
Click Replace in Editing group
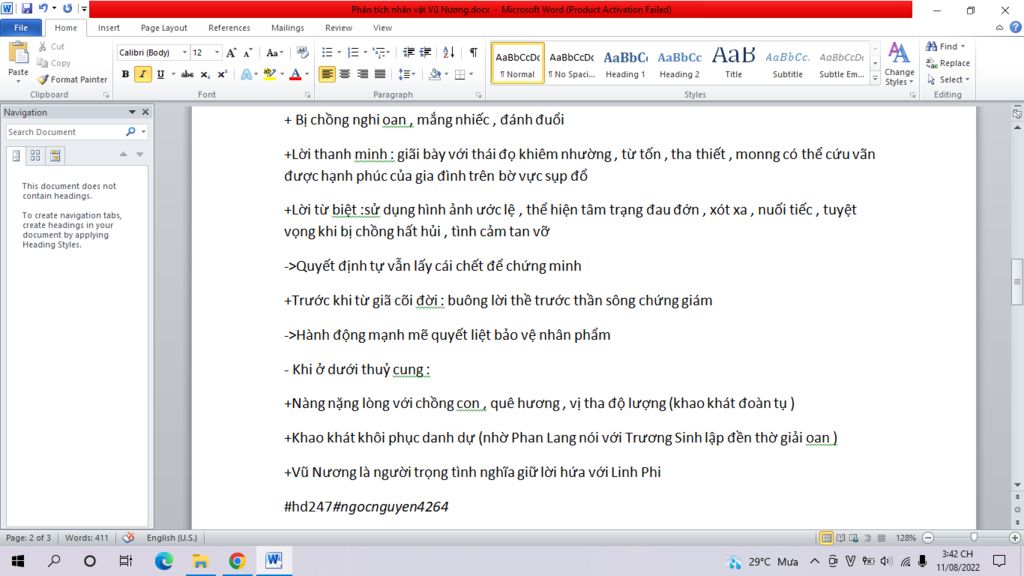tap(948, 63)
